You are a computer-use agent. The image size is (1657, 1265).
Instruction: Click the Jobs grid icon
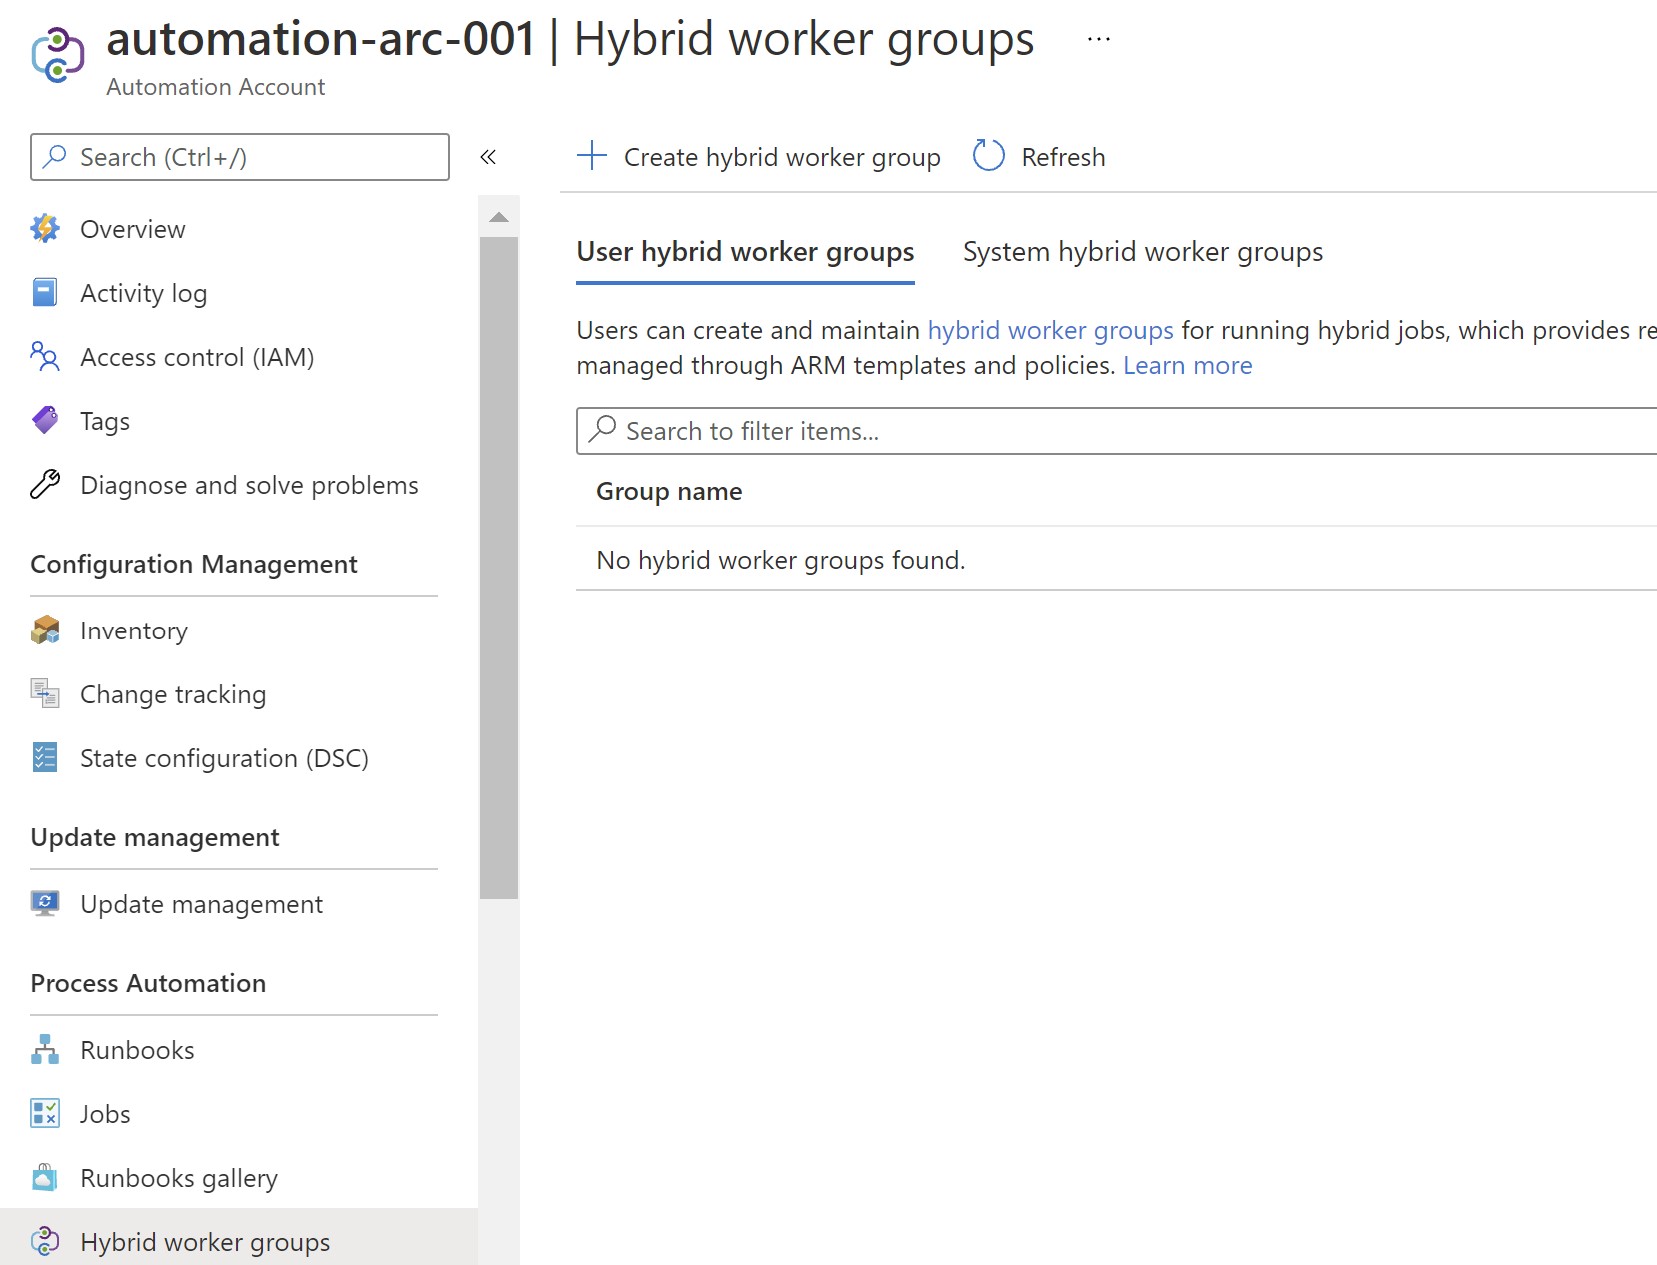(45, 1114)
